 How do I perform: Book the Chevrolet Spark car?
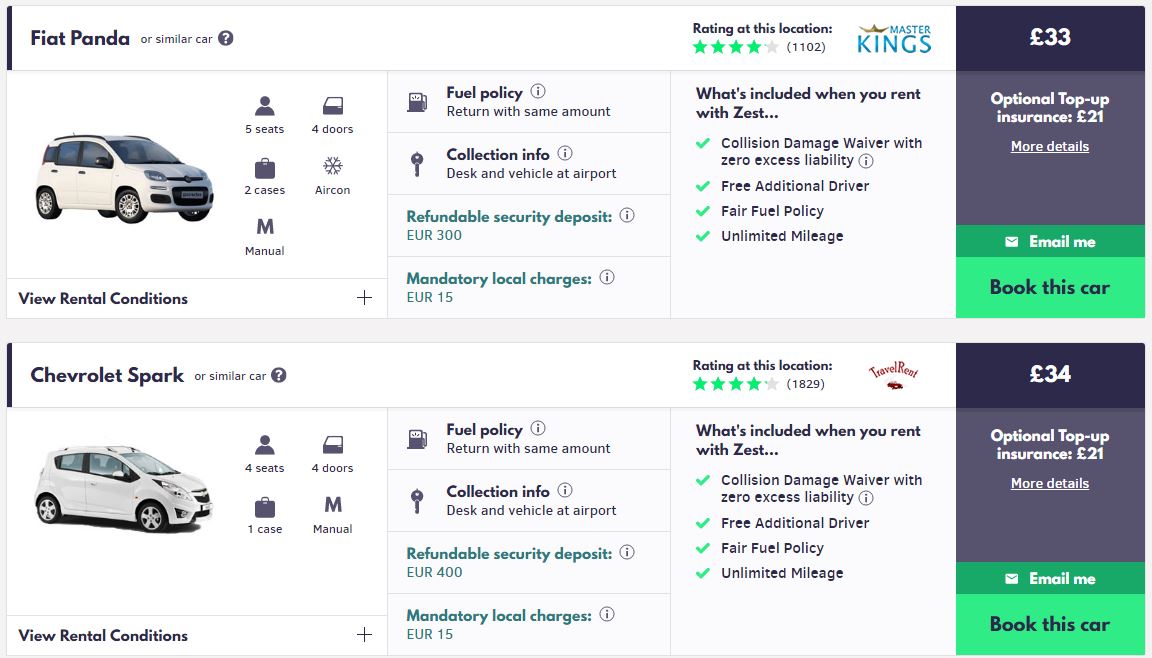coord(1050,625)
